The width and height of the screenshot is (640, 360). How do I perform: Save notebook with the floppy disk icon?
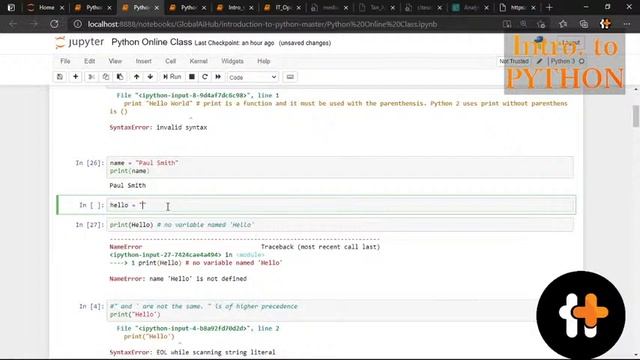coord(60,77)
